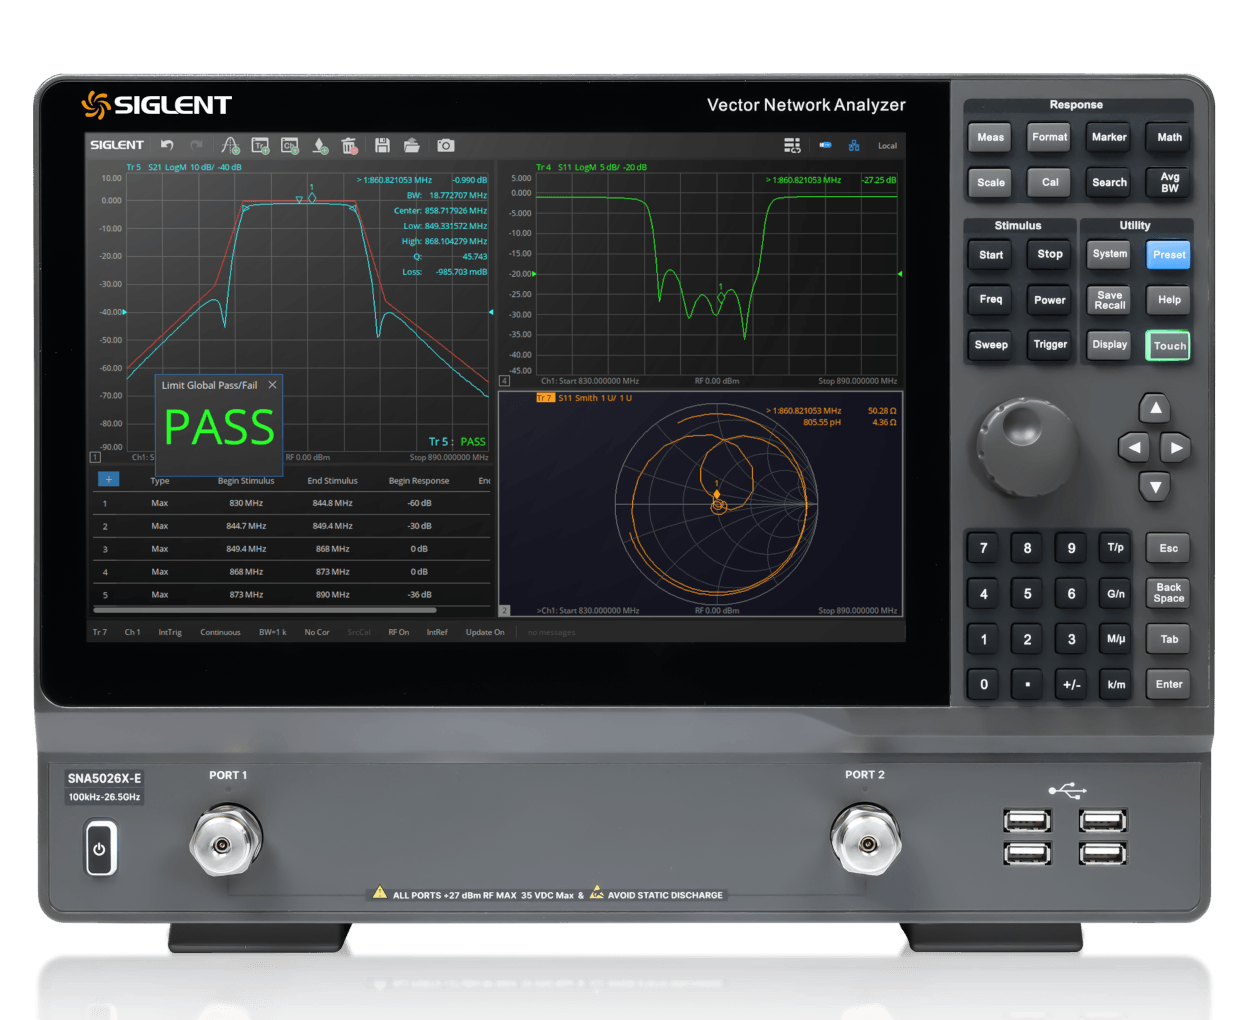This screenshot has height=1020, width=1240.
Task: Open the network connection icon
Action: [854, 145]
